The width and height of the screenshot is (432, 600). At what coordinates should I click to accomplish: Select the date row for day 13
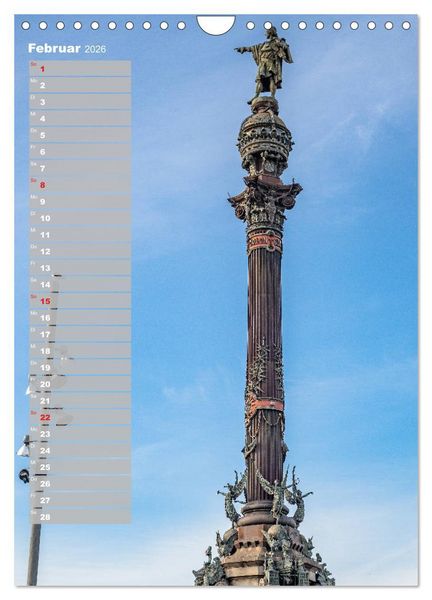pyautogui.click(x=80, y=267)
